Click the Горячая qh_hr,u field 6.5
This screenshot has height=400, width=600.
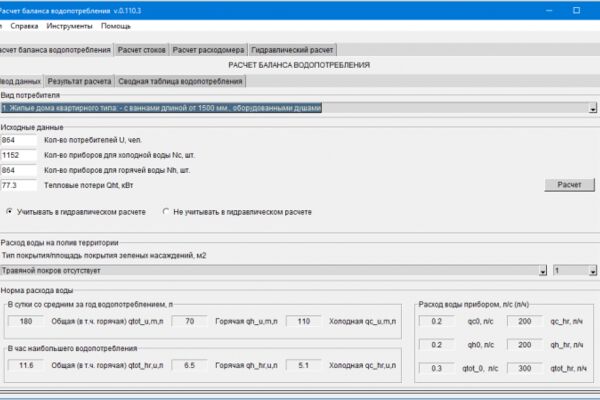189,365
